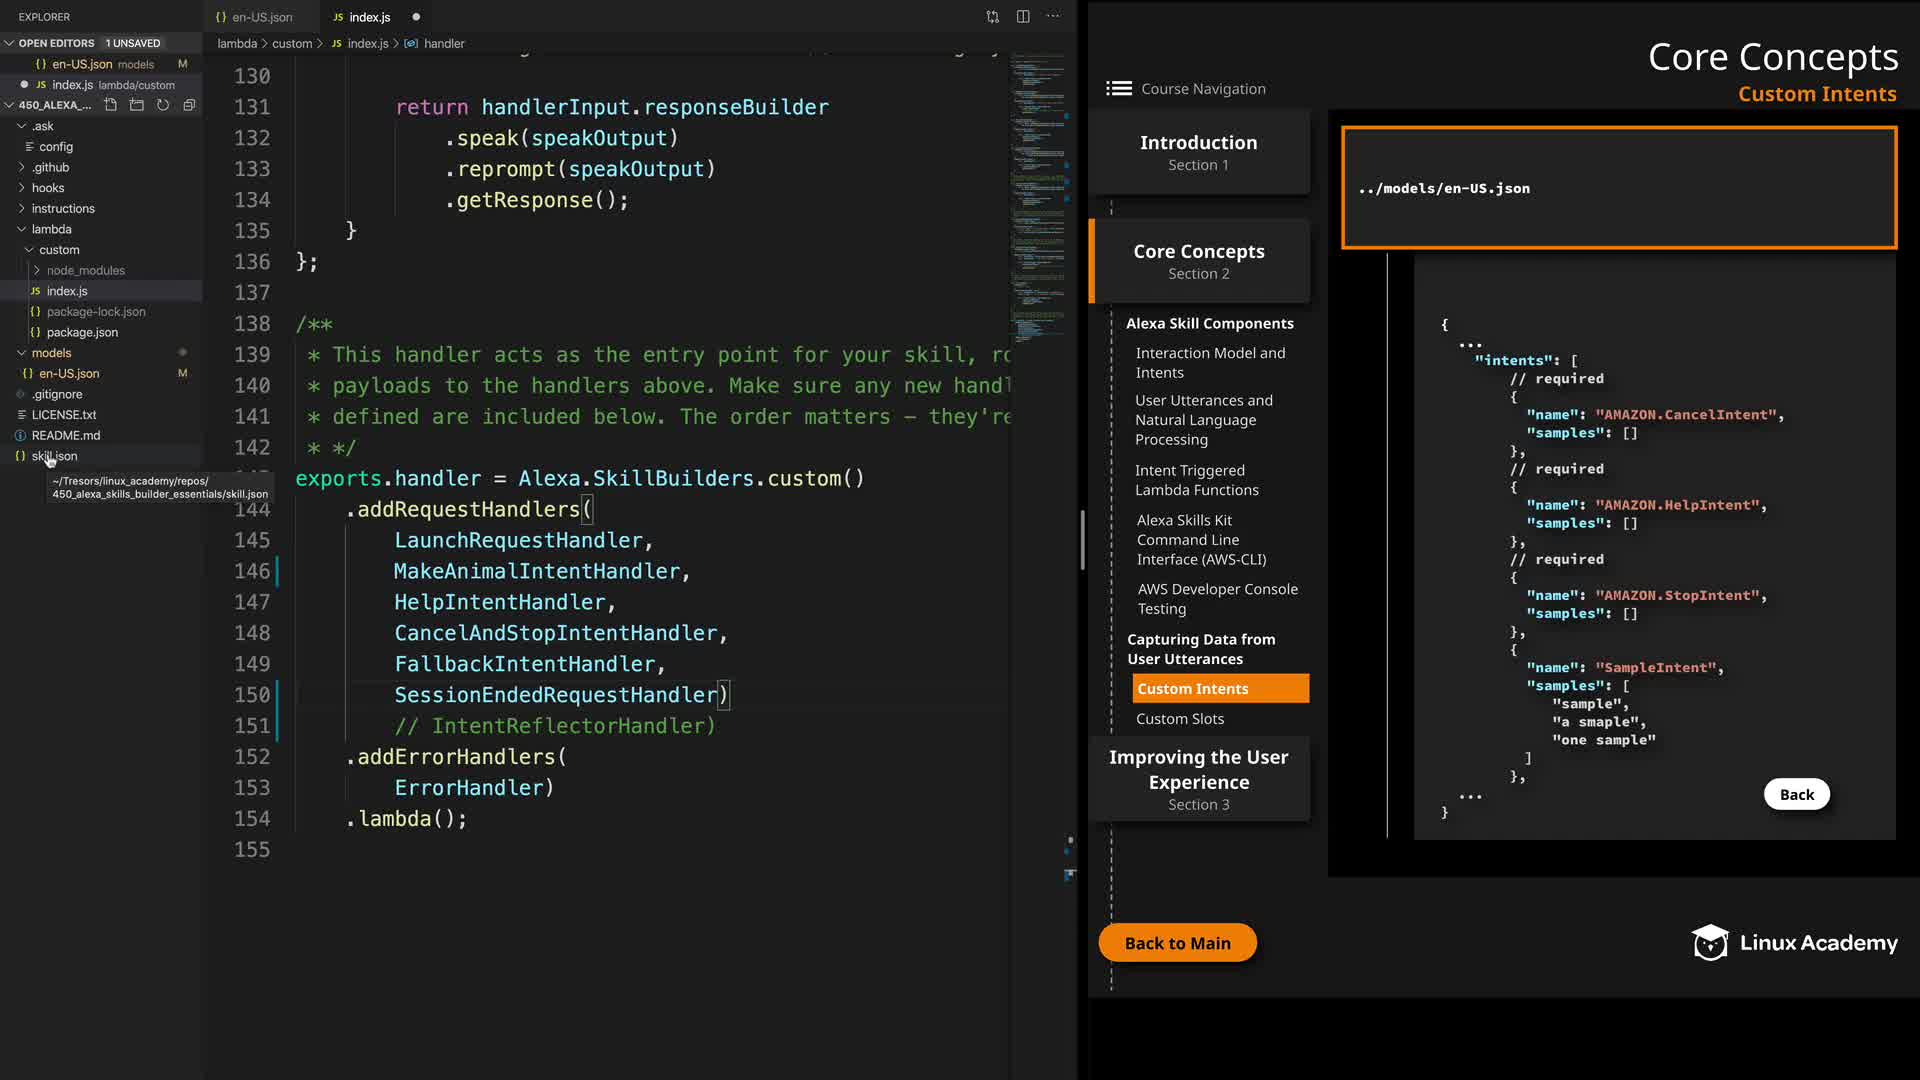The image size is (1920, 1080).
Task: Collapse the lambda folder
Action: 50,229
